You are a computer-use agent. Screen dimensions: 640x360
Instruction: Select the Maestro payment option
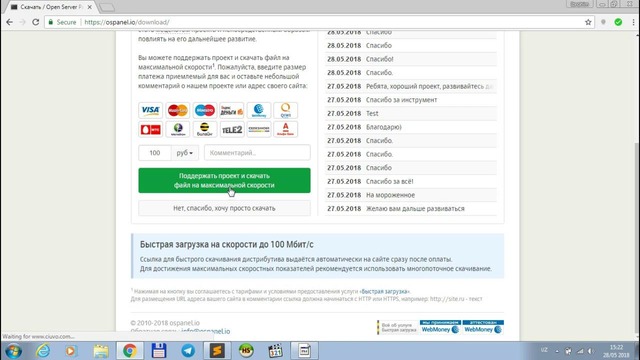tap(204, 110)
